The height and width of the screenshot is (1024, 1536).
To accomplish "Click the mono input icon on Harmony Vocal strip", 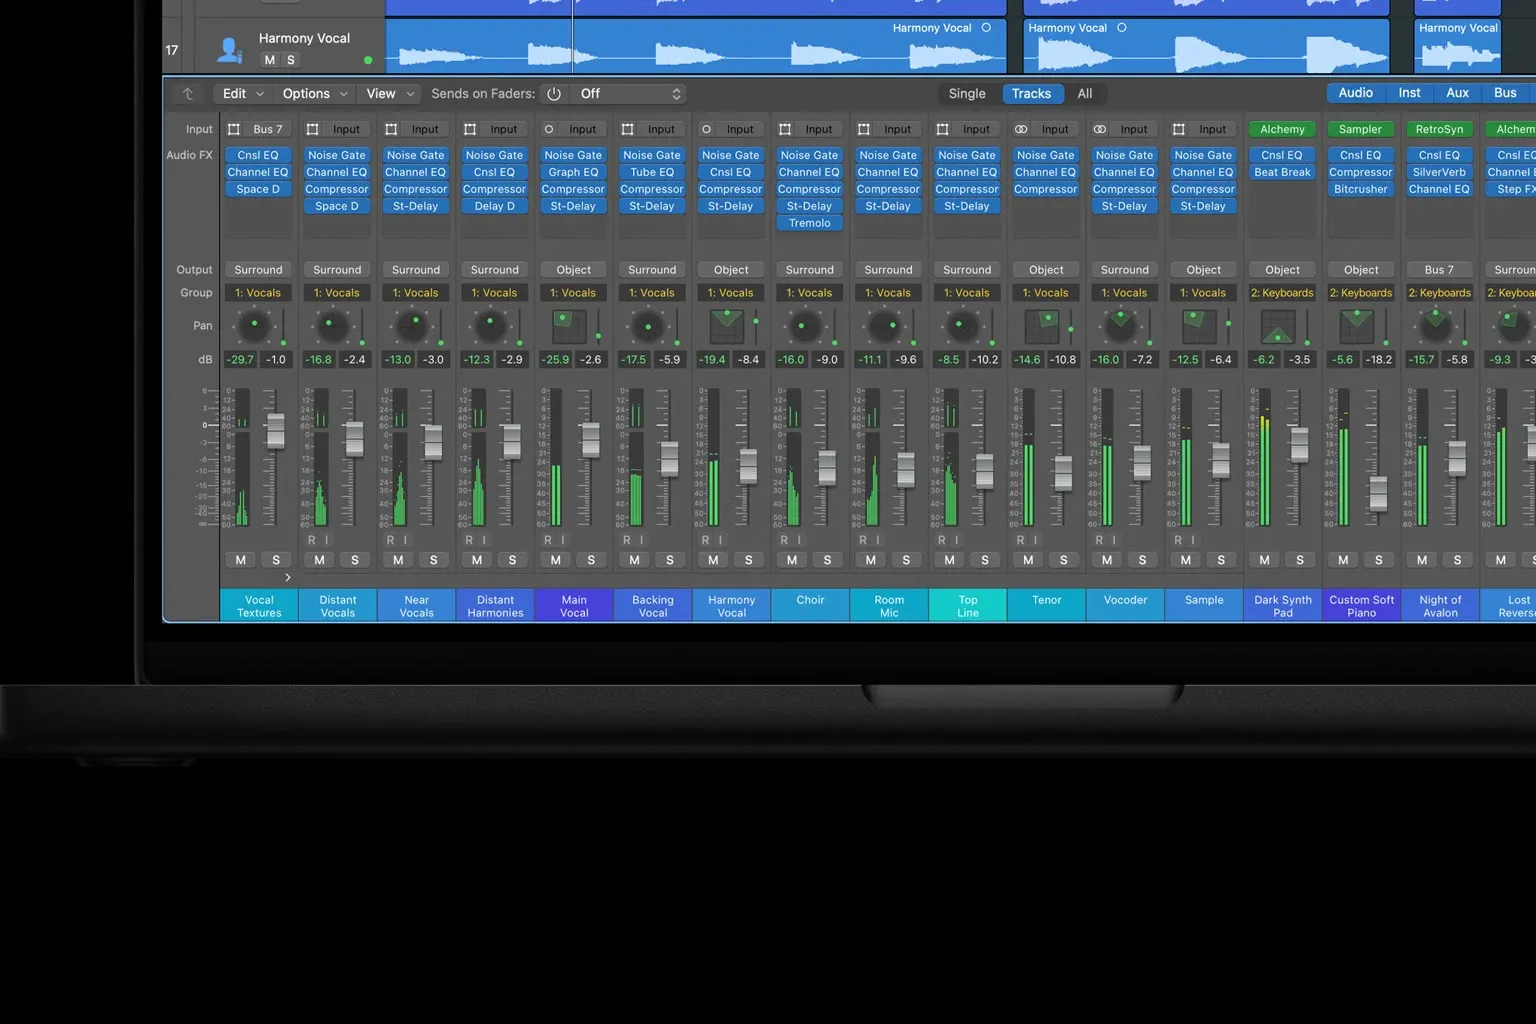I will pyautogui.click(x=706, y=129).
